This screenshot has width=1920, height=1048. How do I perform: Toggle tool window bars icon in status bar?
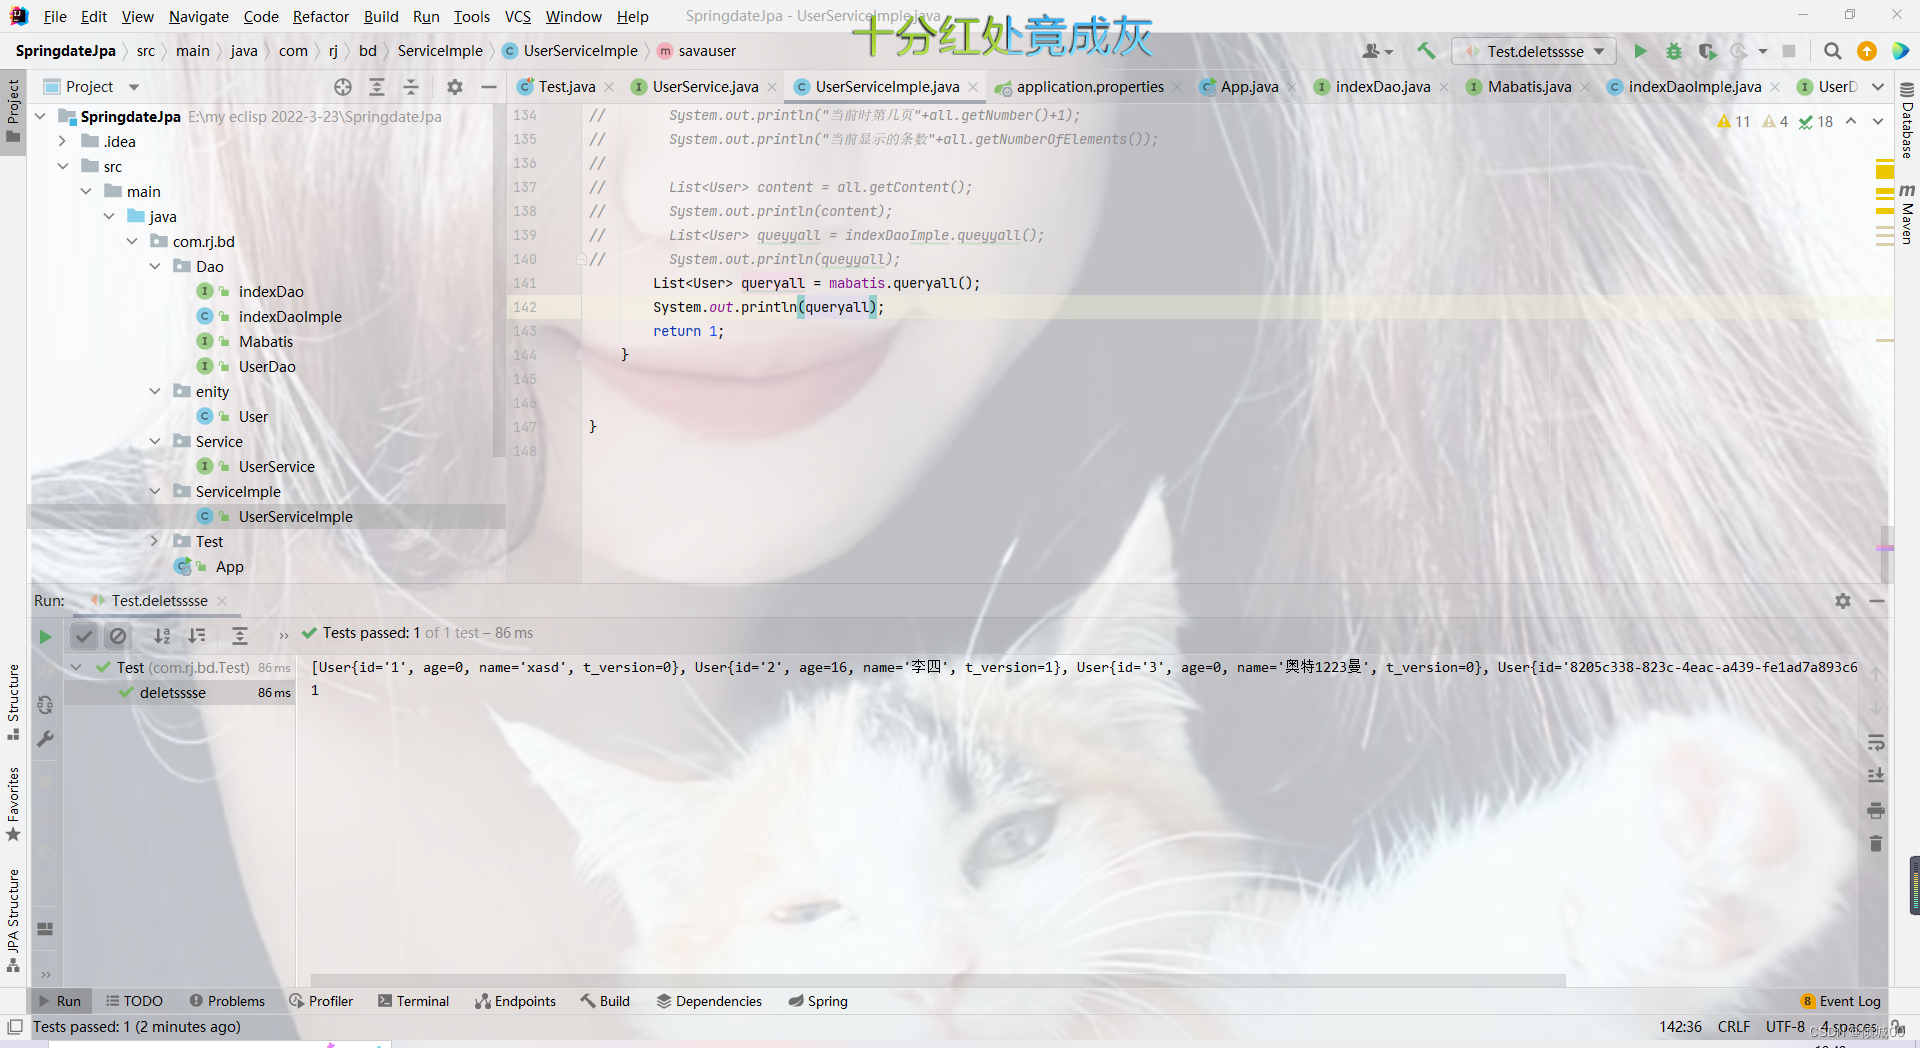15,1027
